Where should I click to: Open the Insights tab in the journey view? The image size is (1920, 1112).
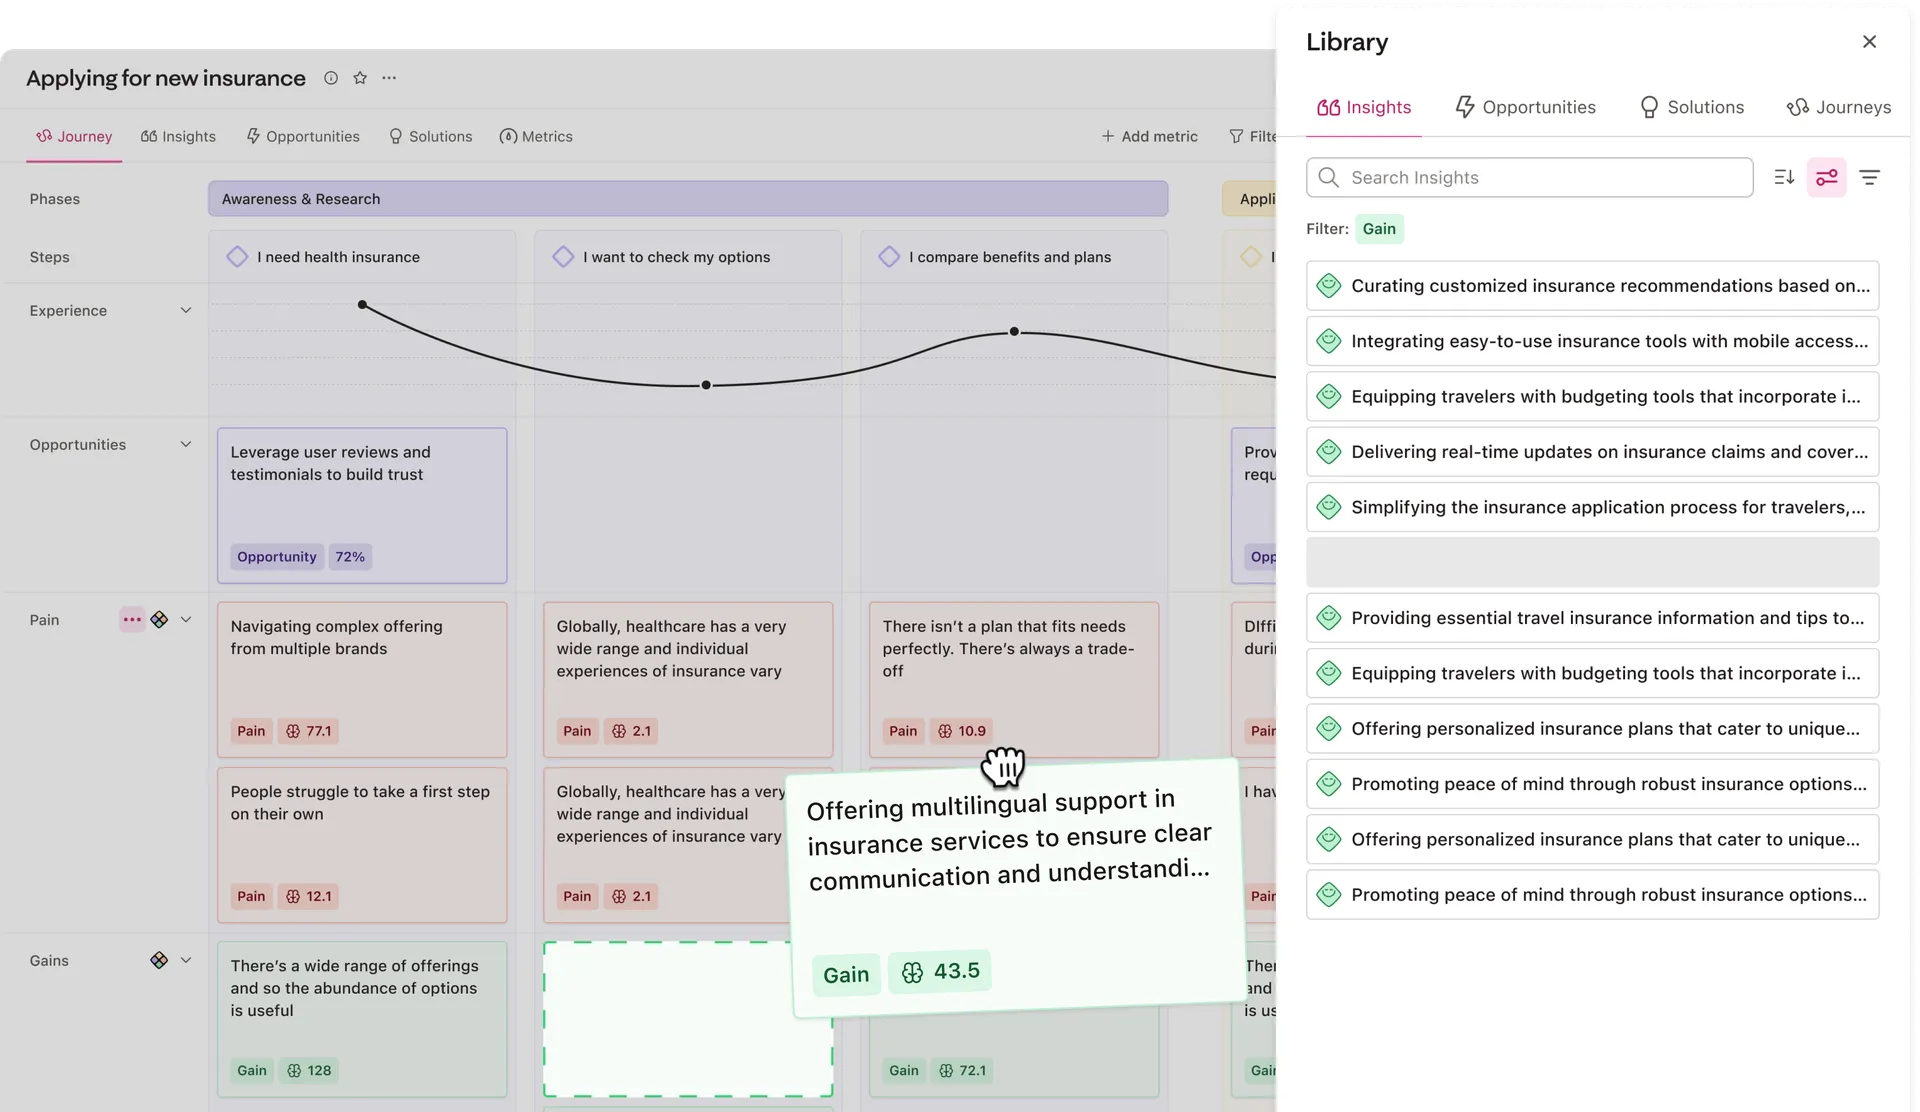(x=178, y=136)
